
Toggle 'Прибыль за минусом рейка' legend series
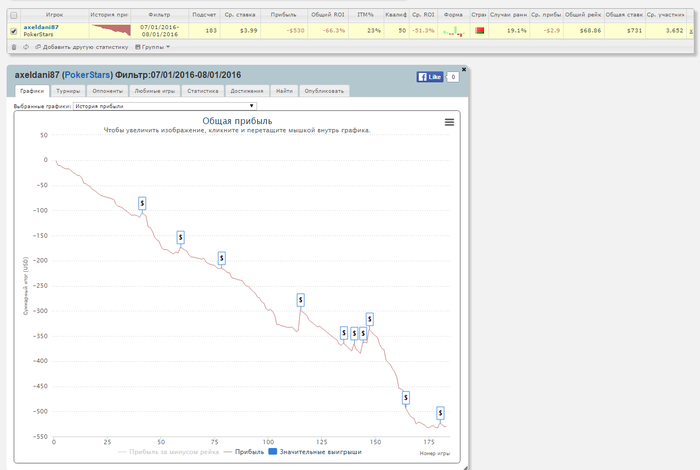click(x=168, y=452)
